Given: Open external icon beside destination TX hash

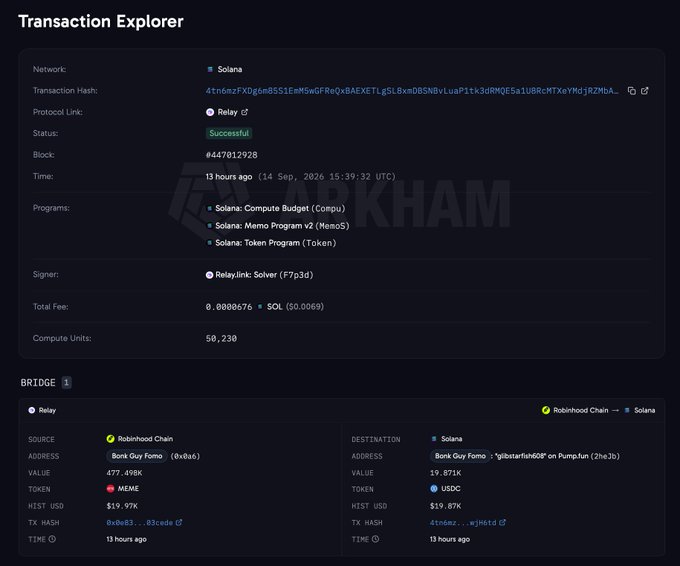Looking at the screenshot, I should click(502, 523).
